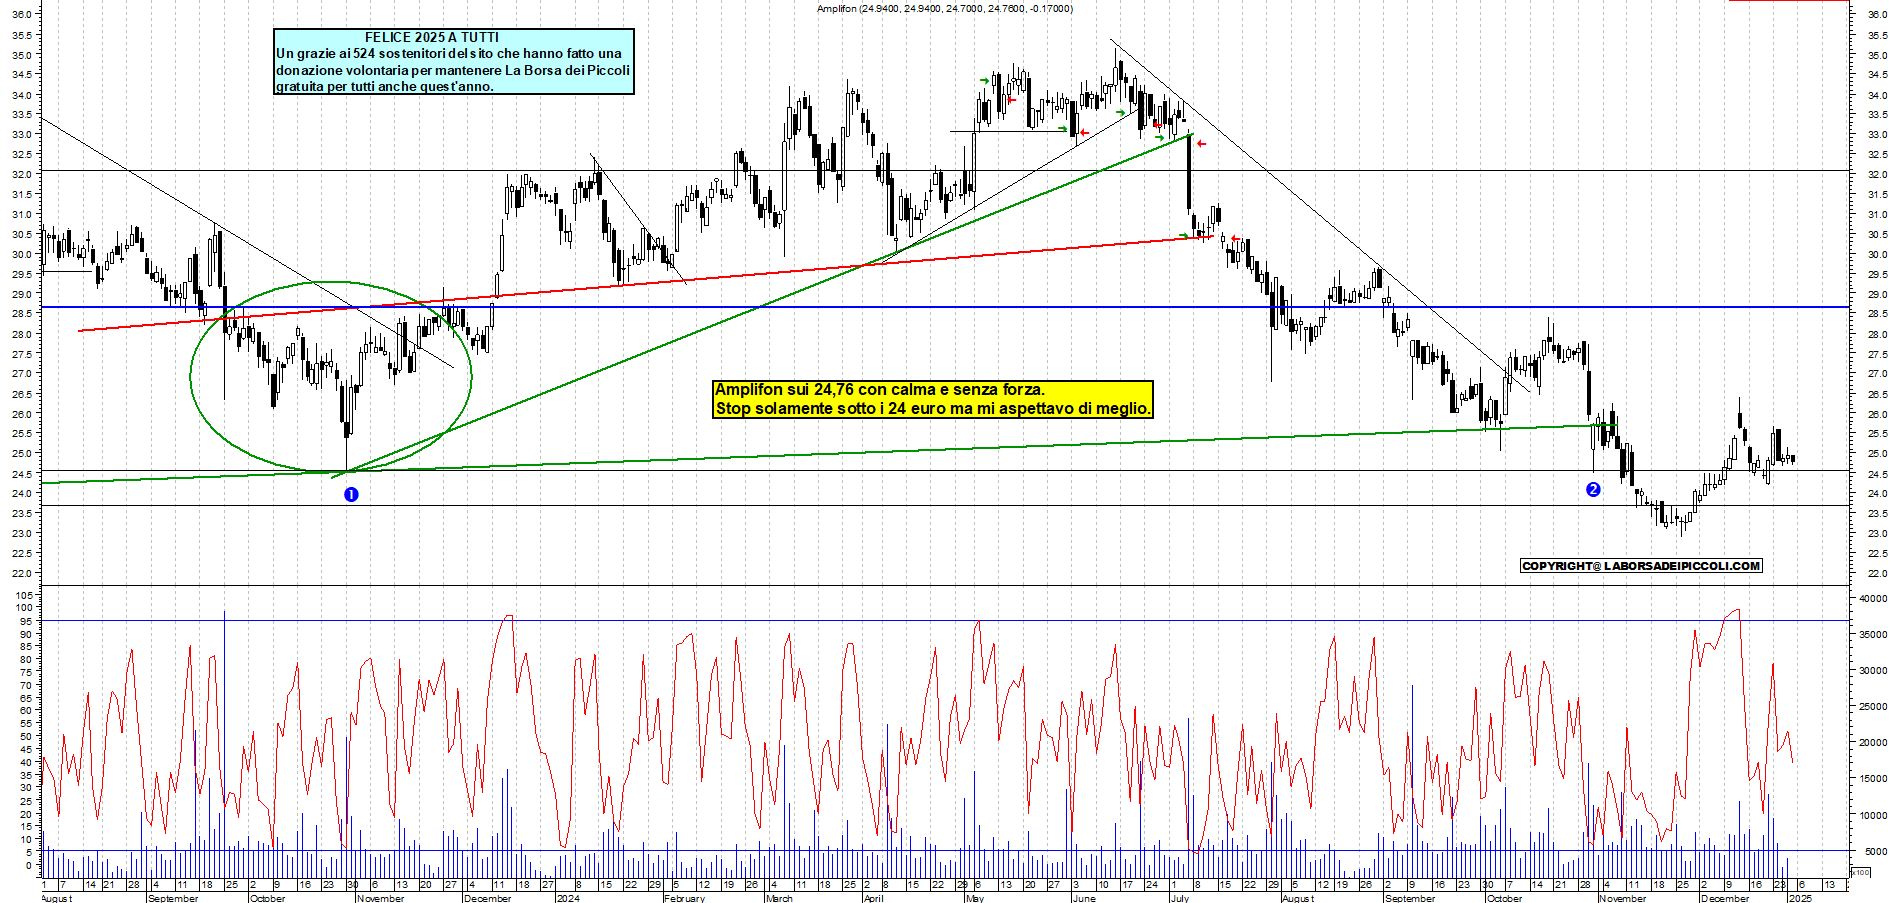Click the '25000' volume scale value

pyautogui.click(x=1872, y=707)
